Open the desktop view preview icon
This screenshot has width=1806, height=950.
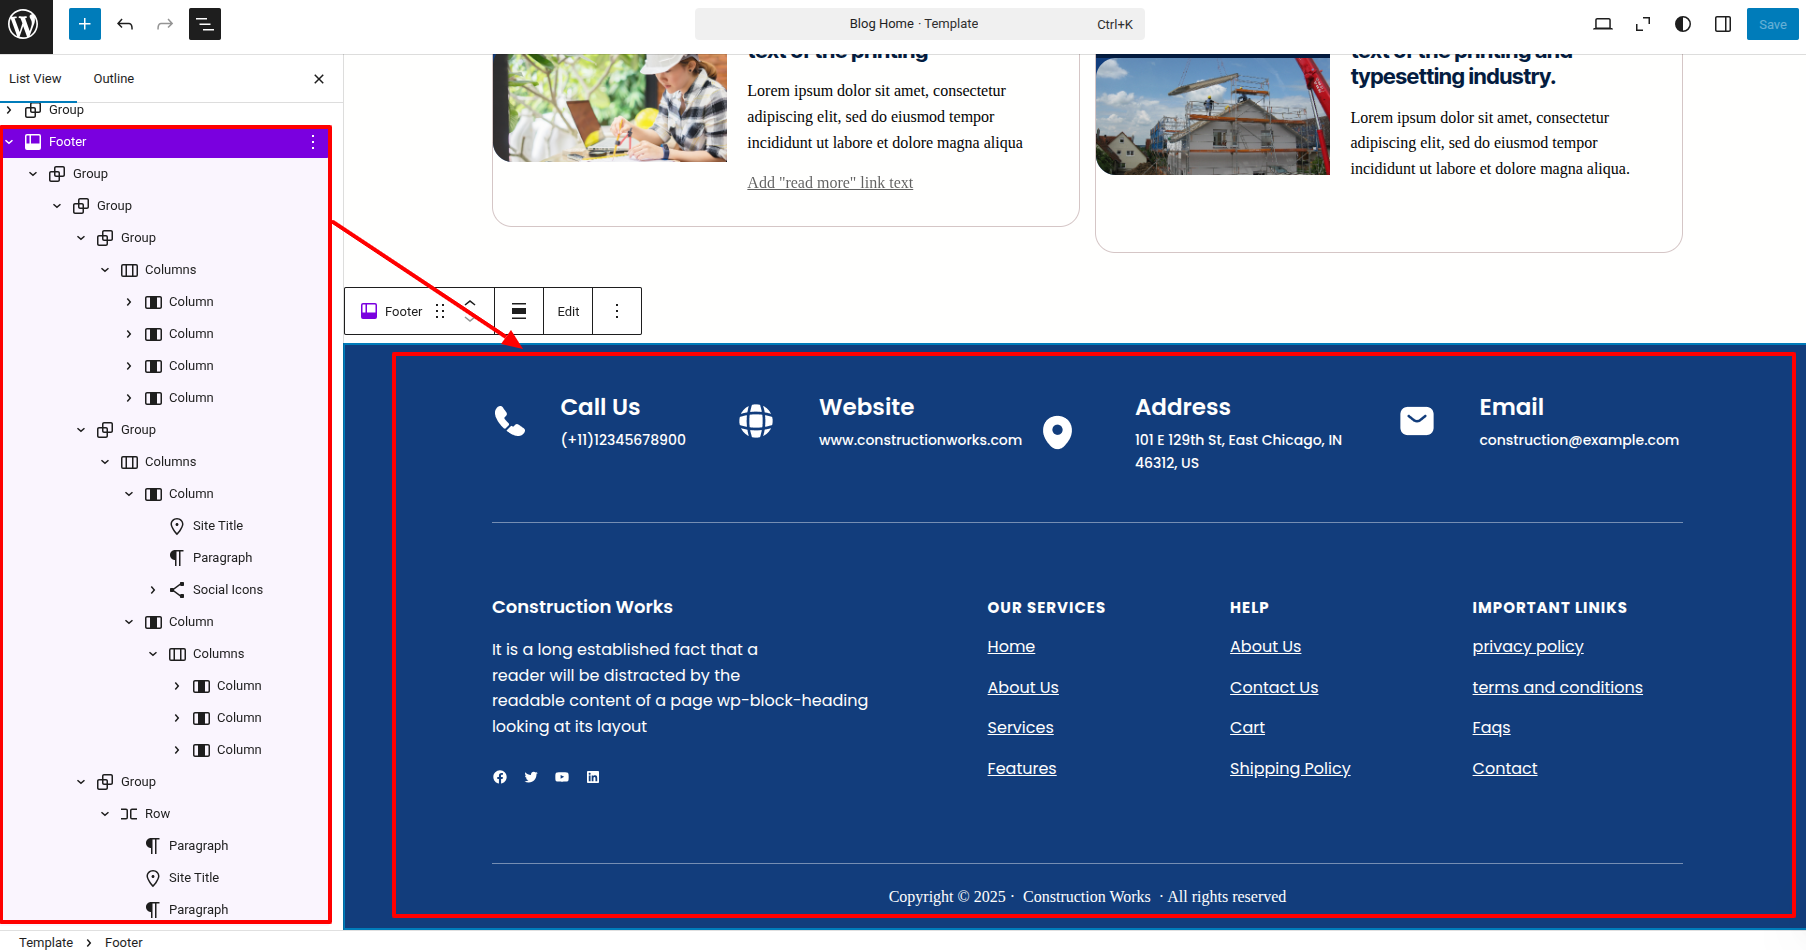pos(1603,24)
